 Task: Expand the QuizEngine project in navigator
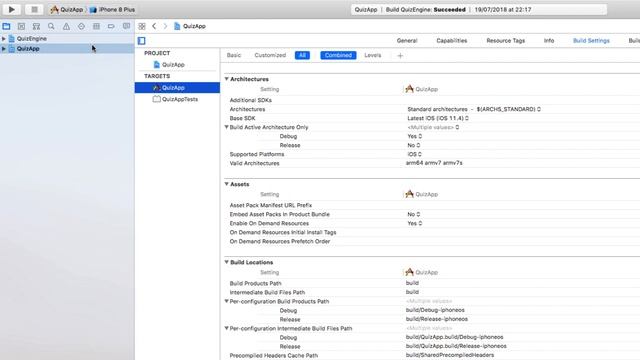(x=4, y=39)
